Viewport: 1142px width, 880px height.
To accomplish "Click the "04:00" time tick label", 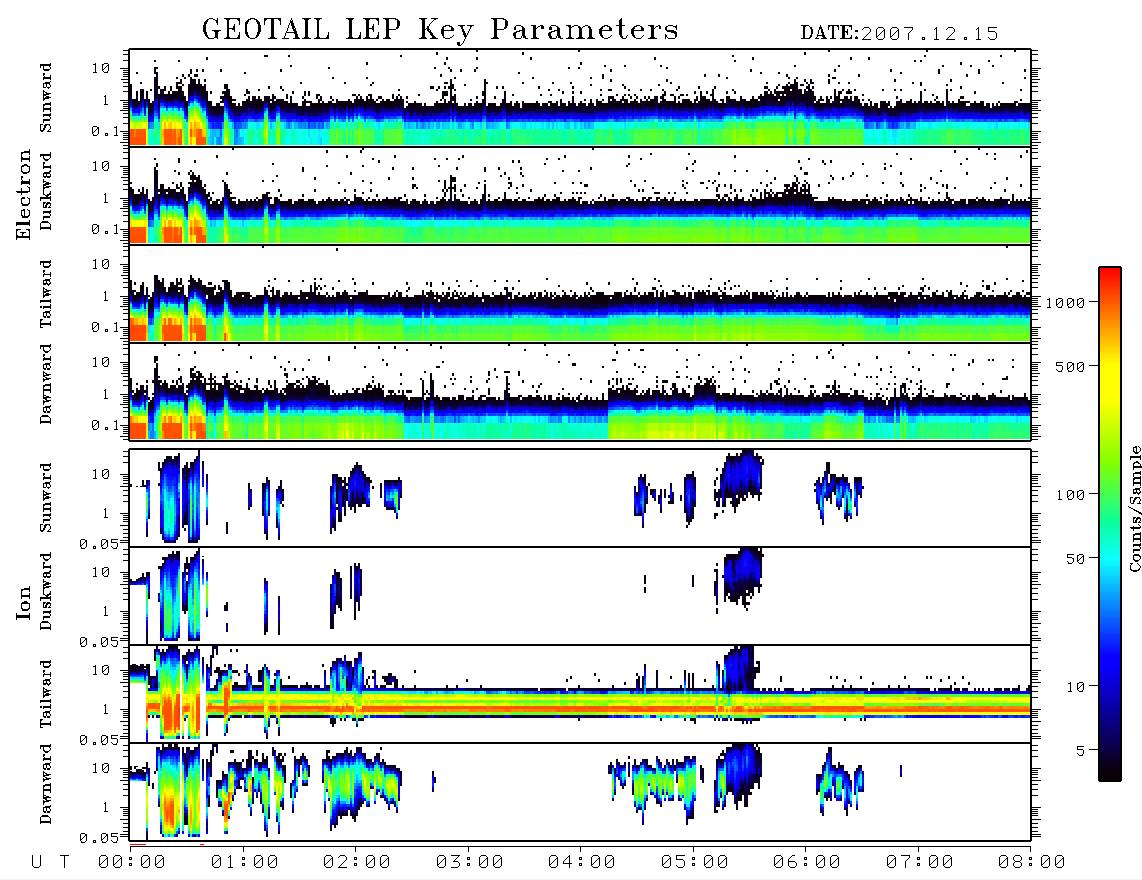I will (582, 862).
